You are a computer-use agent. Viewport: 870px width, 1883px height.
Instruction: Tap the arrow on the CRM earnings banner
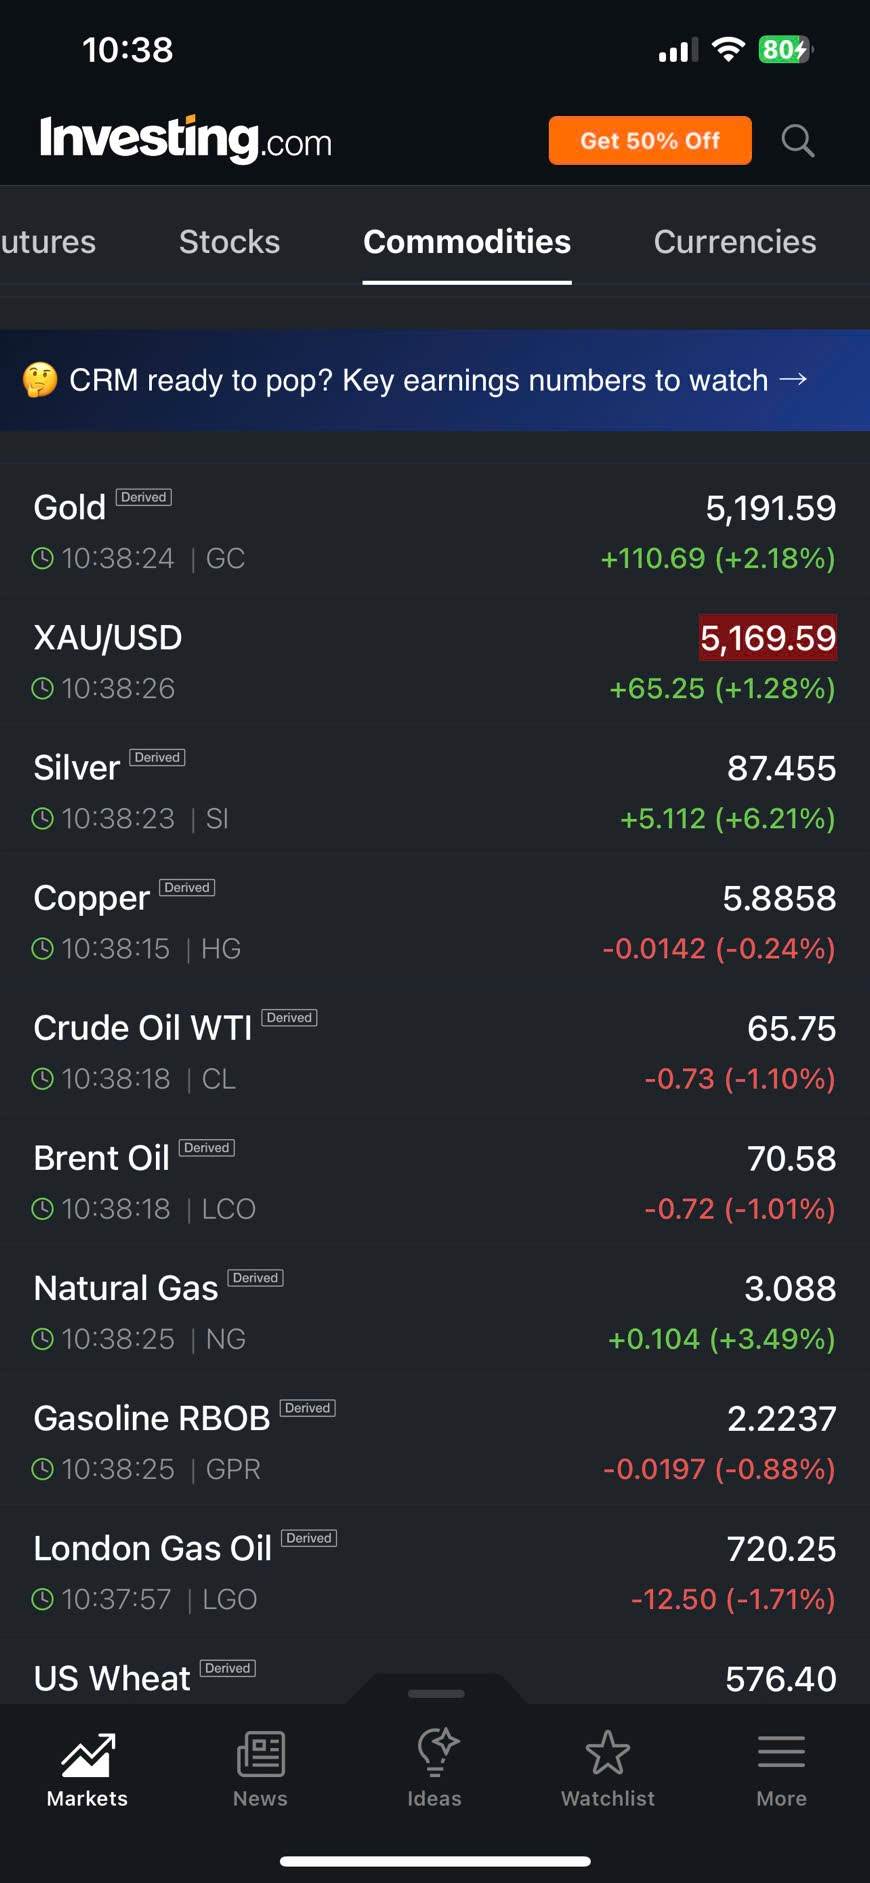[793, 379]
